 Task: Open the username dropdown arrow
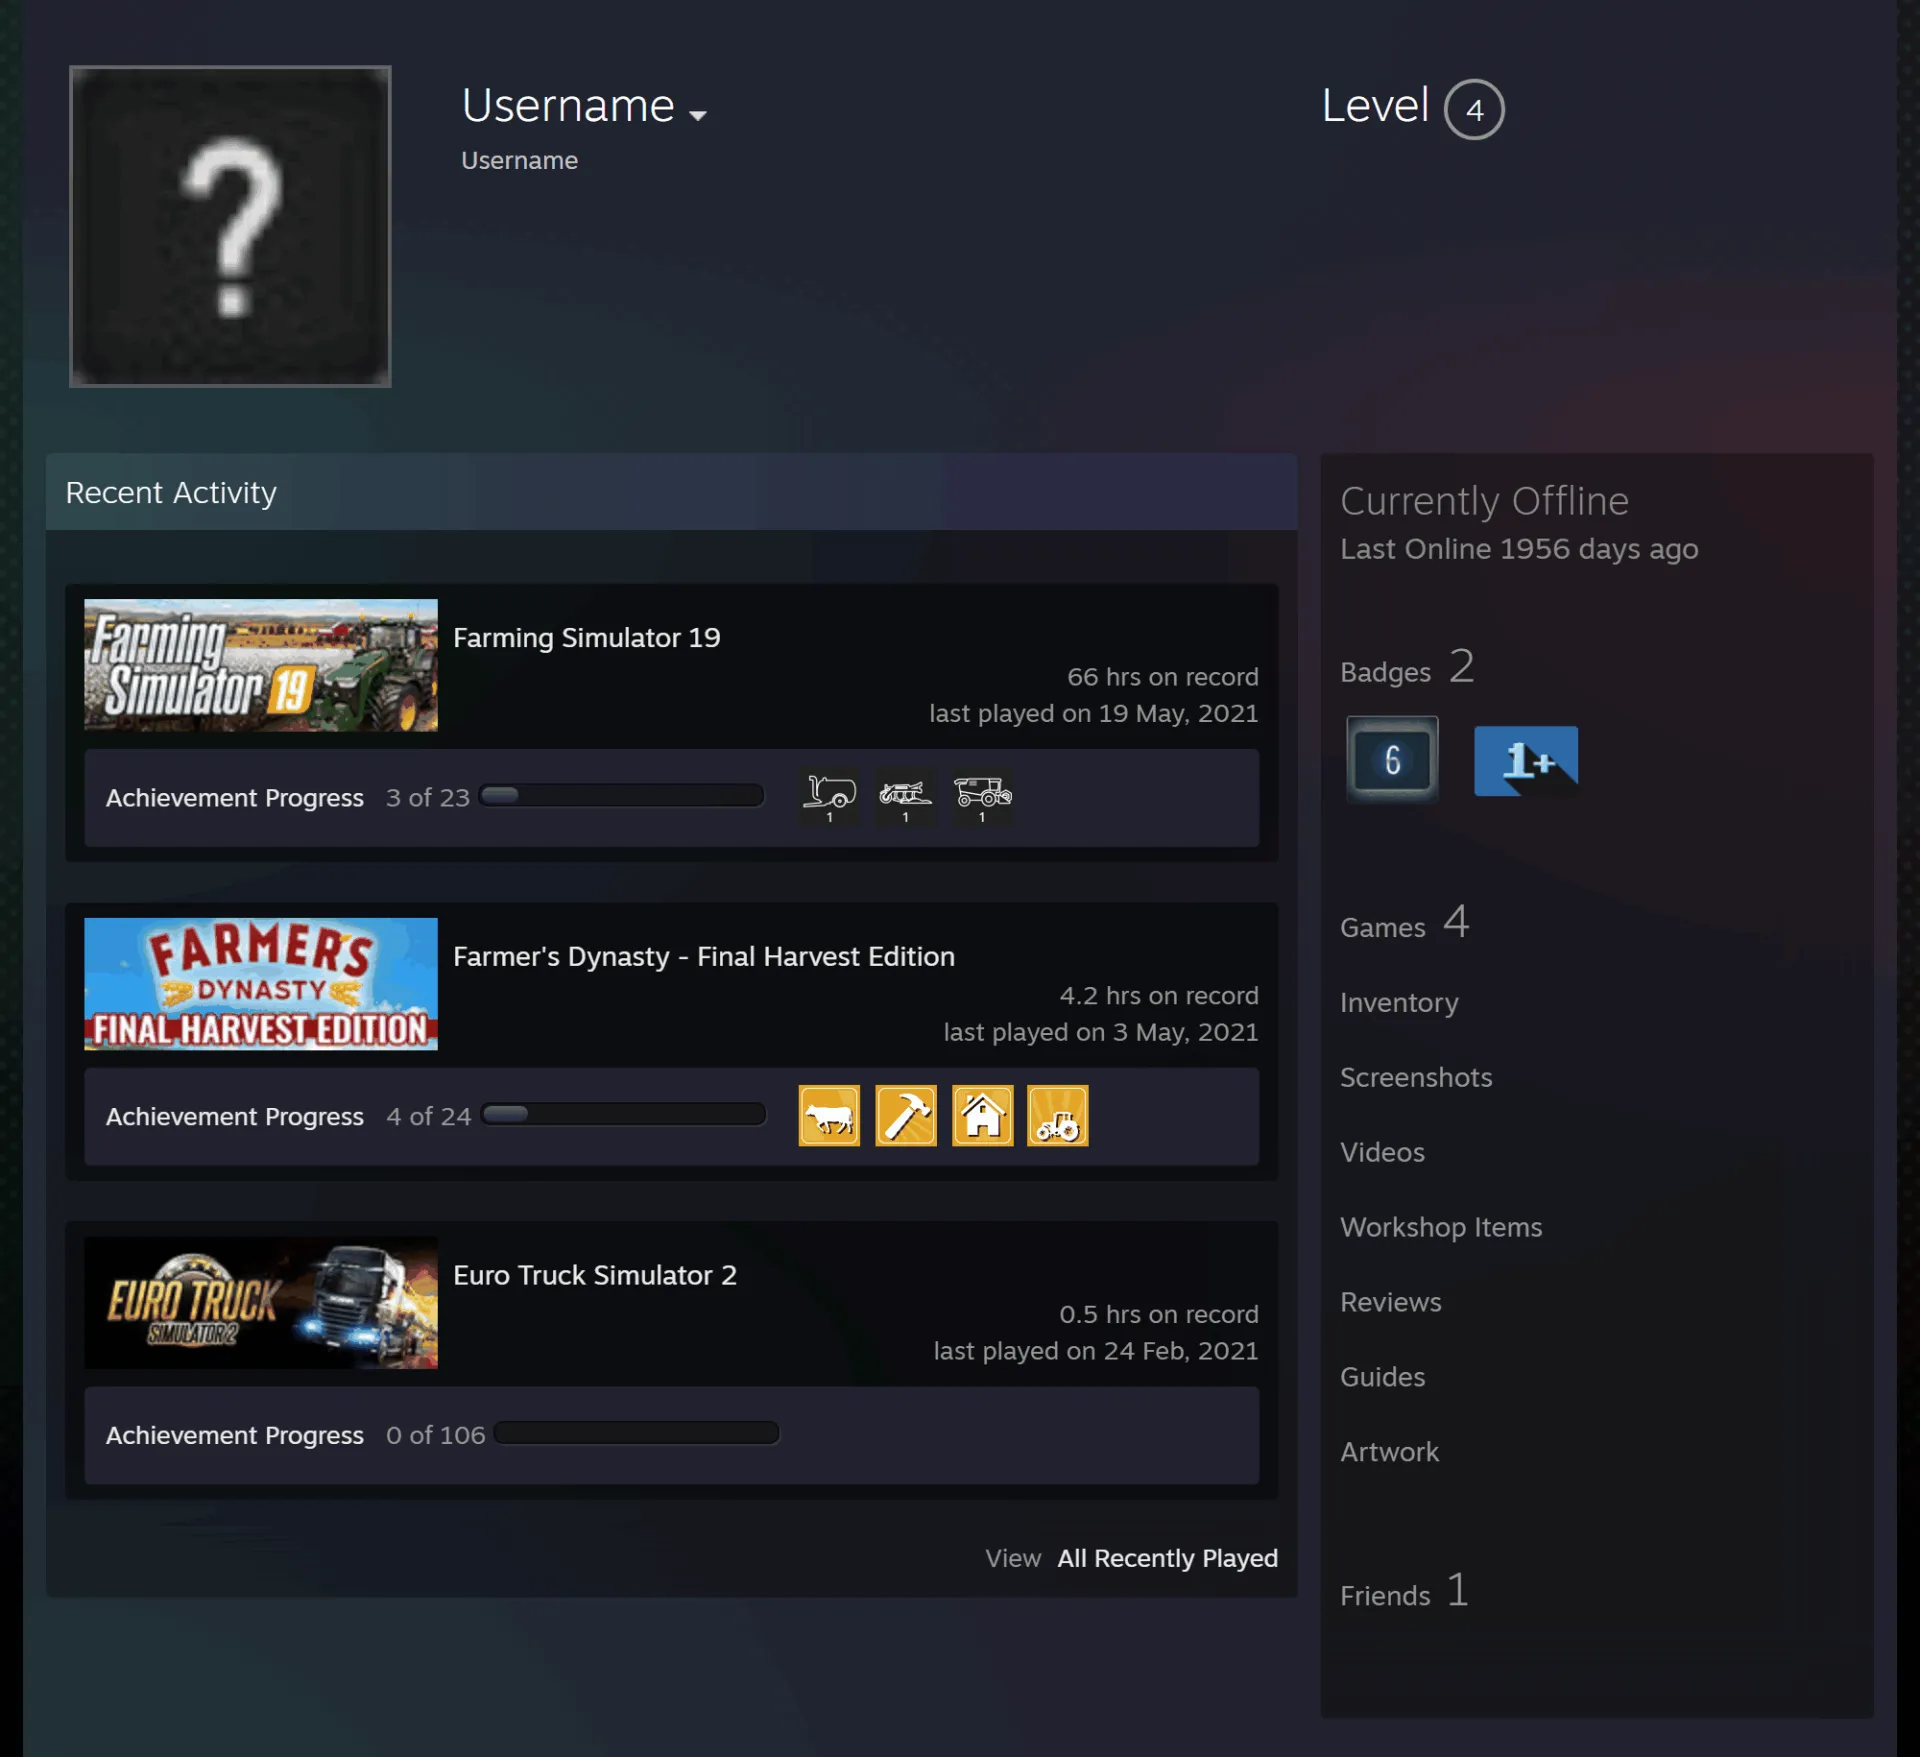[698, 115]
